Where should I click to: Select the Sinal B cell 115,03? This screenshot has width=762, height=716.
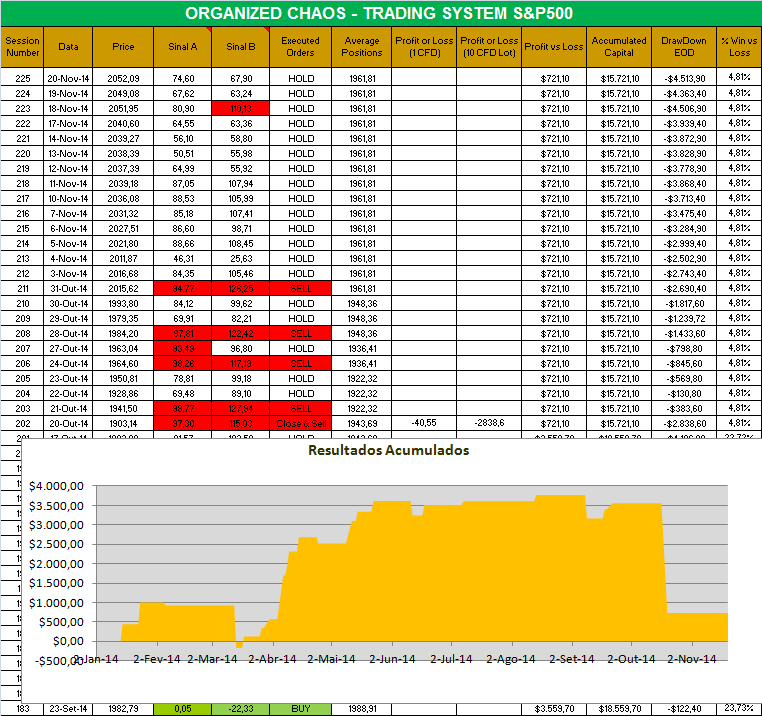tap(241, 423)
